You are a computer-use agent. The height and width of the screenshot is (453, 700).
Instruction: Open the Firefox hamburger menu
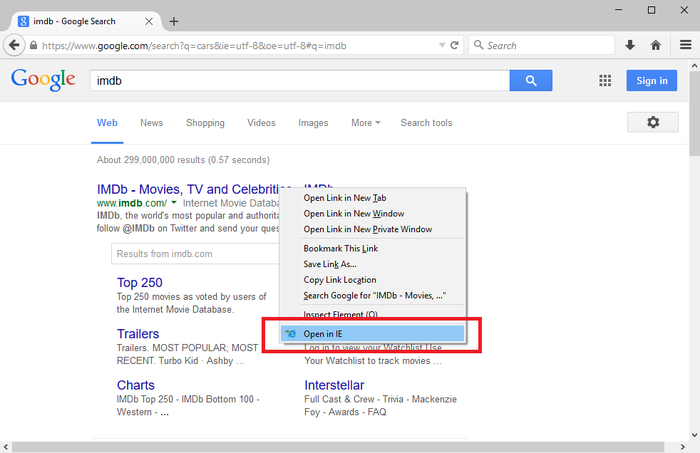point(686,45)
